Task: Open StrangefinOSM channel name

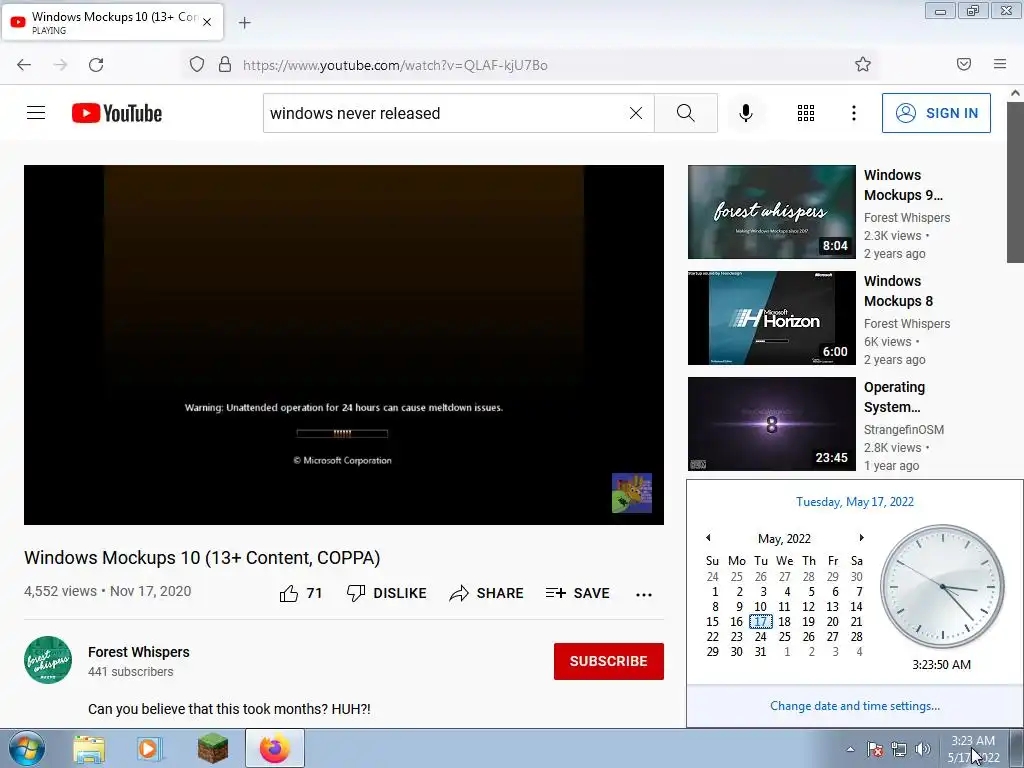Action: pyautogui.click(x=904, y=429)
